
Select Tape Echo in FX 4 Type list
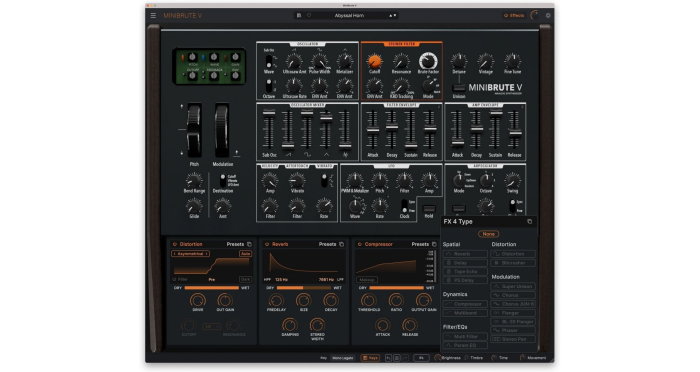coord(465,272)
